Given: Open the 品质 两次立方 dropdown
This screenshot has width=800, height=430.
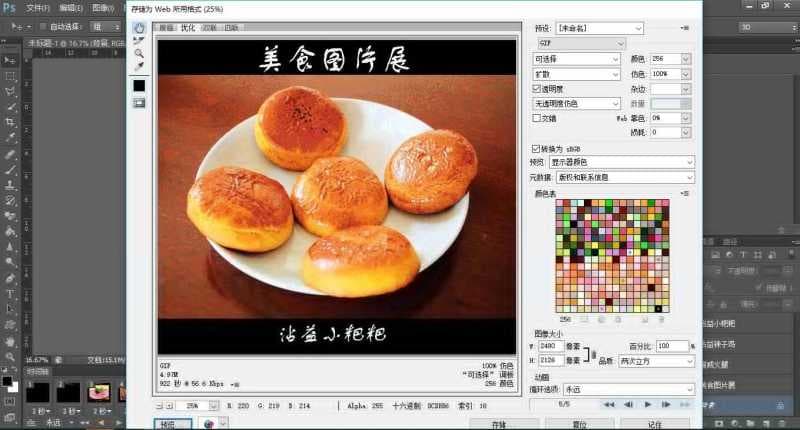Looking at the screenshot, I should [x=656, y=361].
